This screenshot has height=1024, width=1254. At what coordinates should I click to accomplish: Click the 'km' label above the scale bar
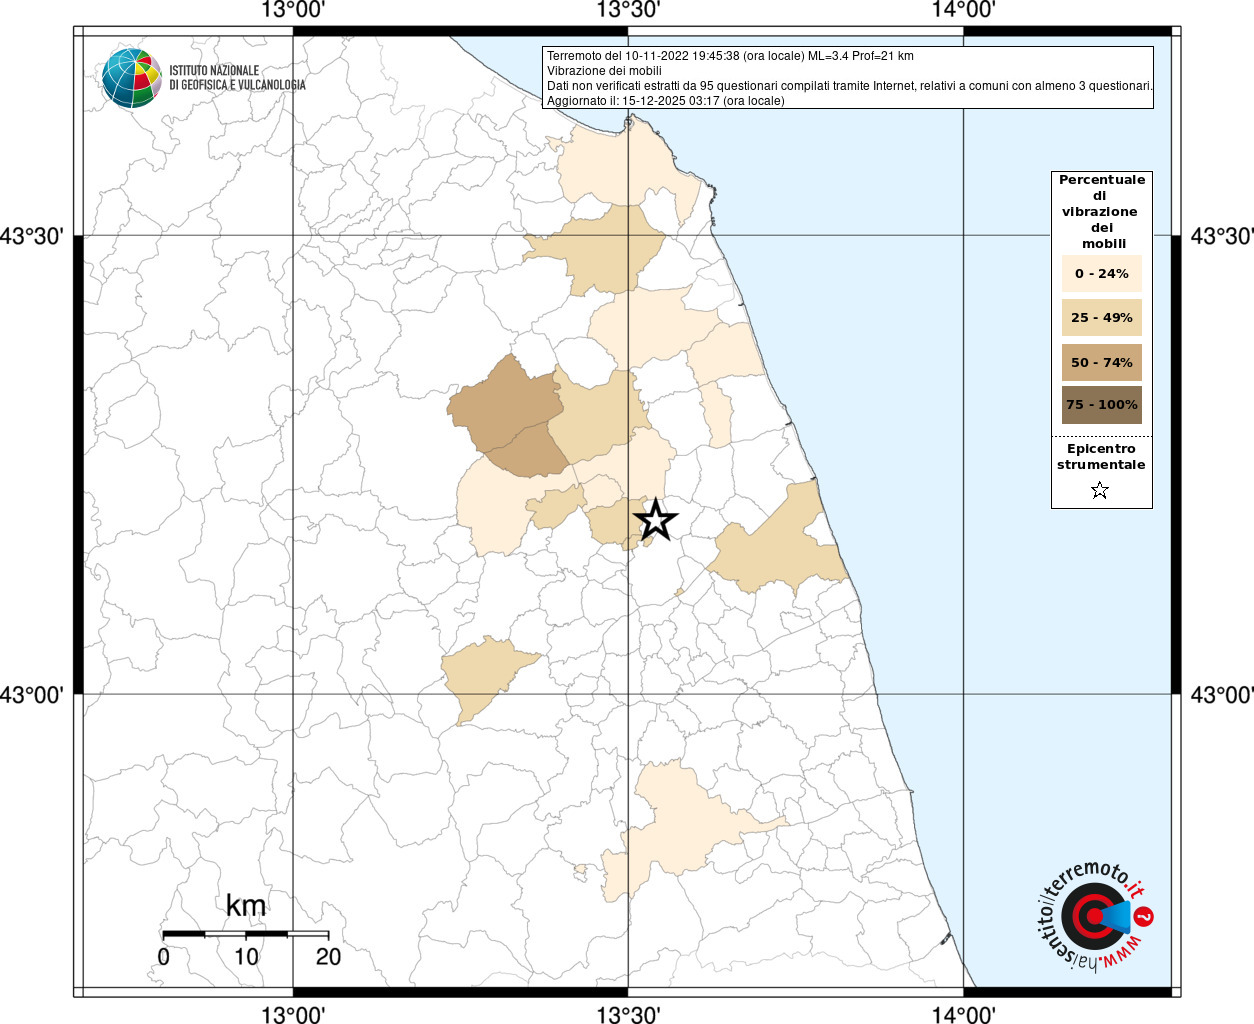(246, 906)
